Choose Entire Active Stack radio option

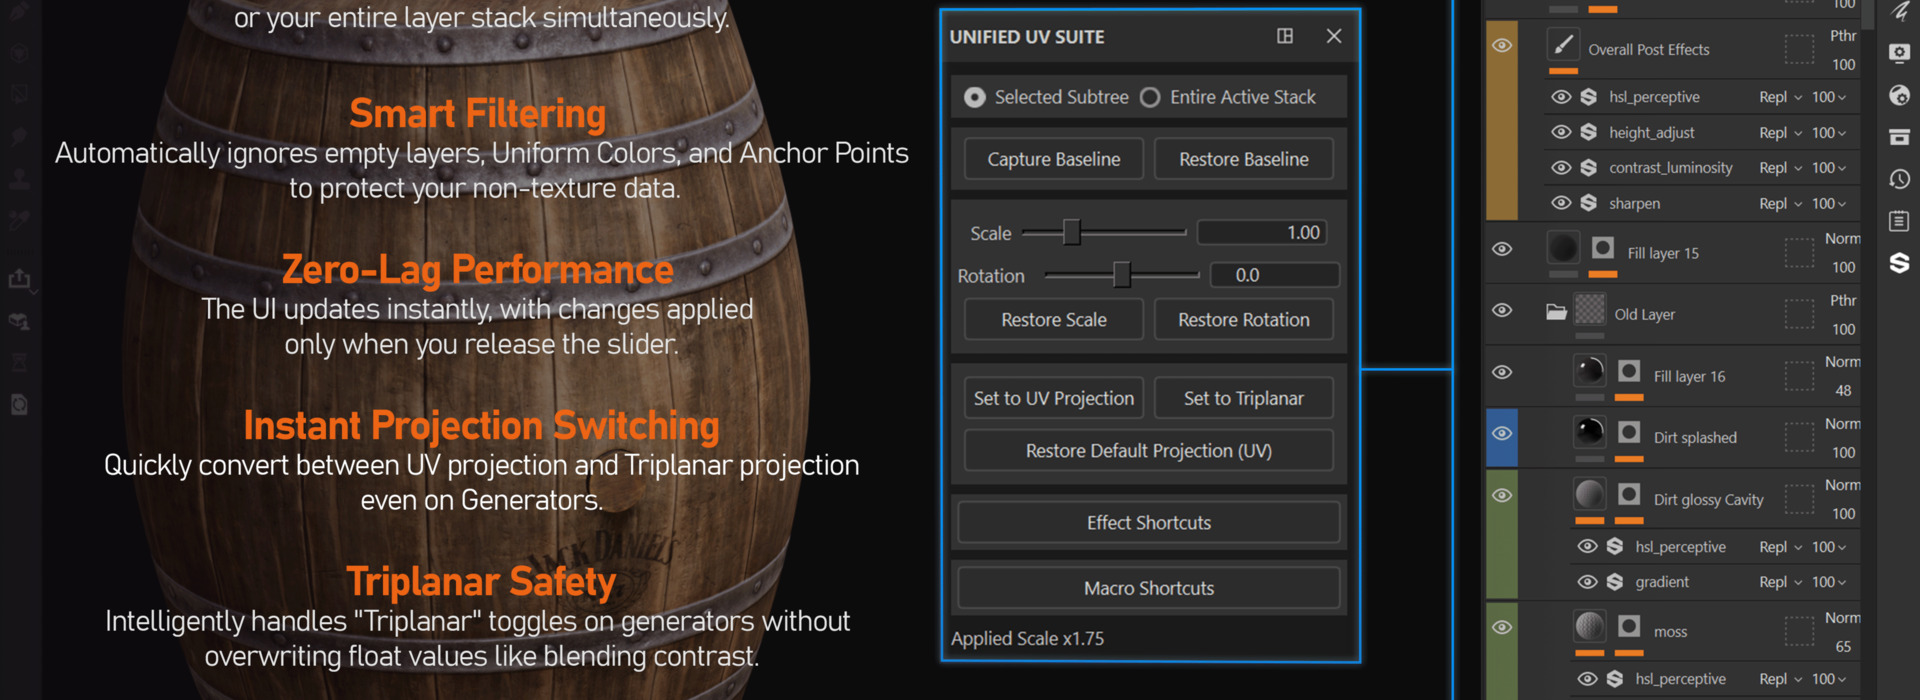(x=1150, y=97)
